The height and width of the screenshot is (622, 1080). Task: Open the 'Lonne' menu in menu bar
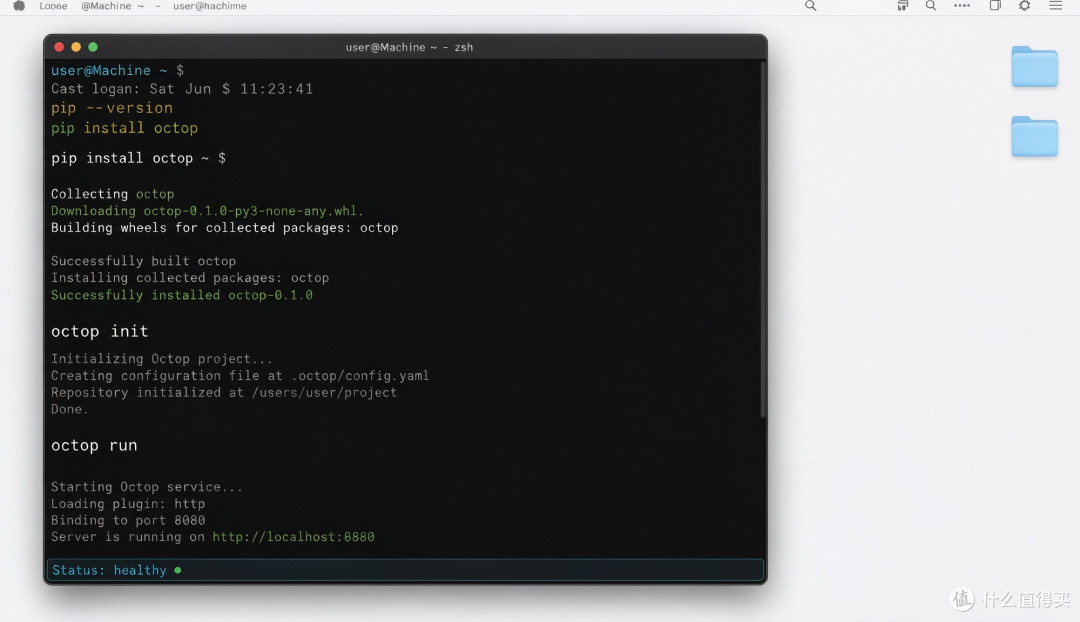point(53,6)
